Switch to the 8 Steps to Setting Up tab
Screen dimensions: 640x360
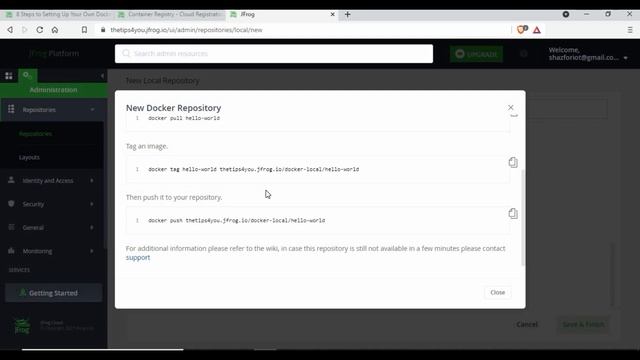pyautogui.click(x=59, y=14)
